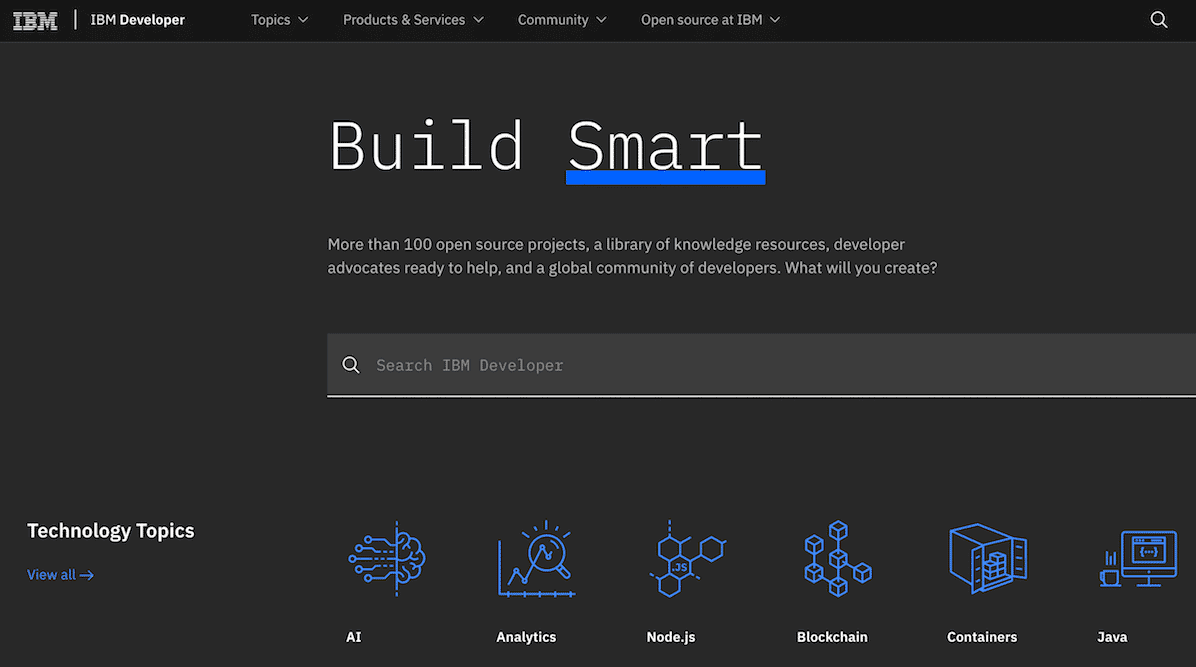Expand the Products & Services chevron
The height and width of the screenshot is (667, 1196).
click(x=478, y=20)
